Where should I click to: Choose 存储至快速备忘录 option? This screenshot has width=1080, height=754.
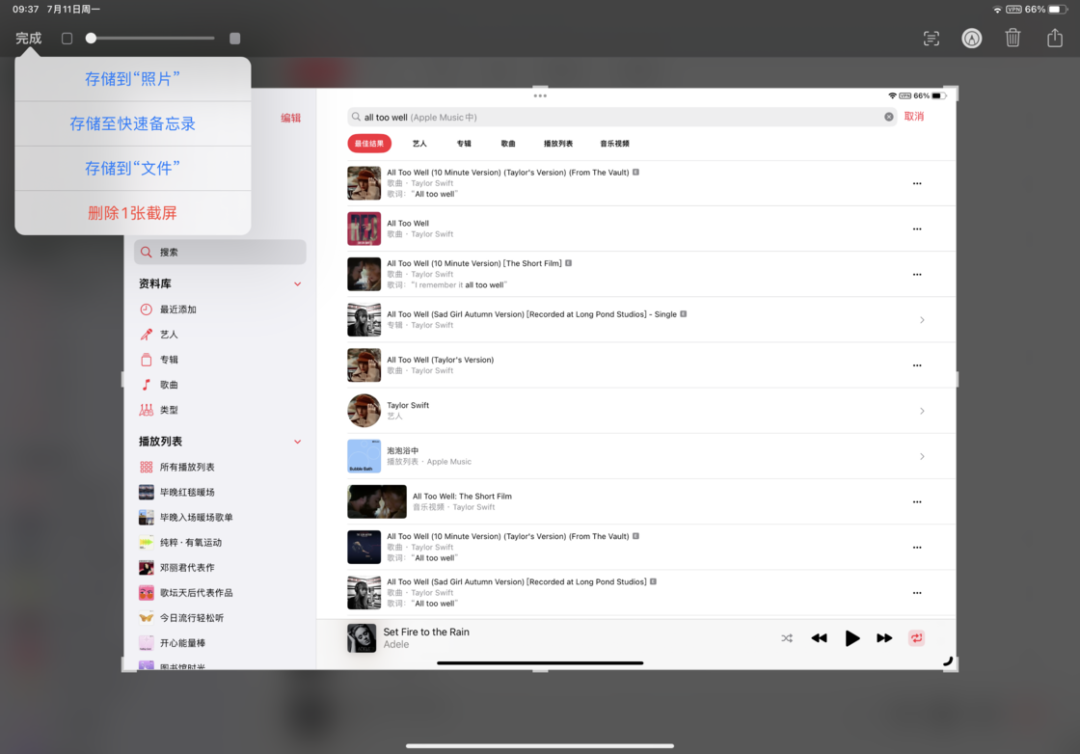132,124
